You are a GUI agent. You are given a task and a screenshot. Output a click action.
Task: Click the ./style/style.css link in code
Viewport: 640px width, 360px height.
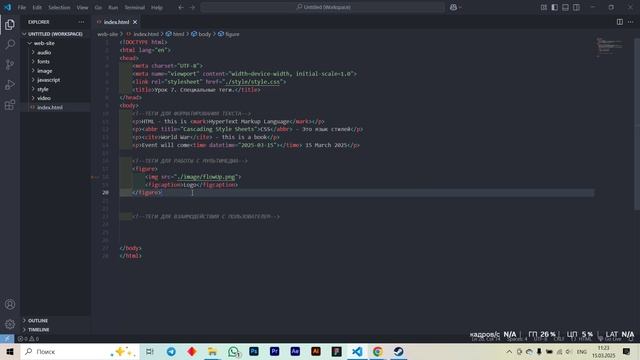tap(253, 82)
